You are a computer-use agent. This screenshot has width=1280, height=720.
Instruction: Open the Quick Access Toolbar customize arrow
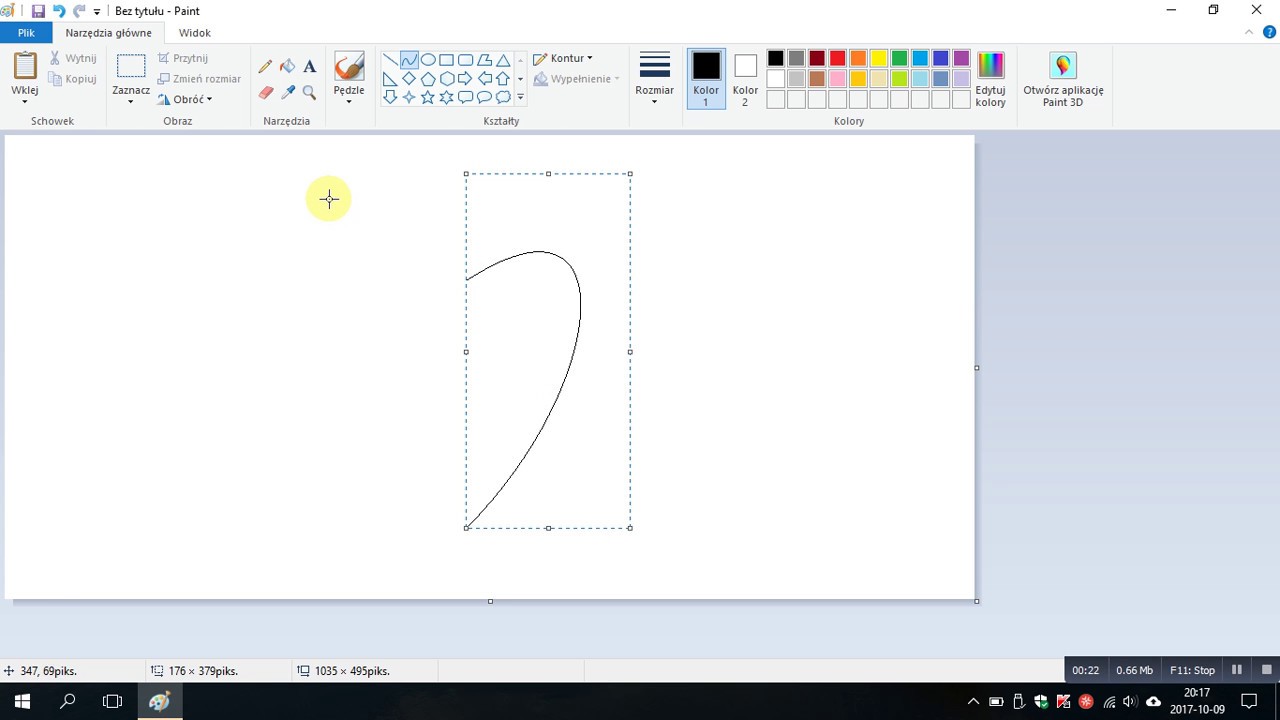pos(97,12)
